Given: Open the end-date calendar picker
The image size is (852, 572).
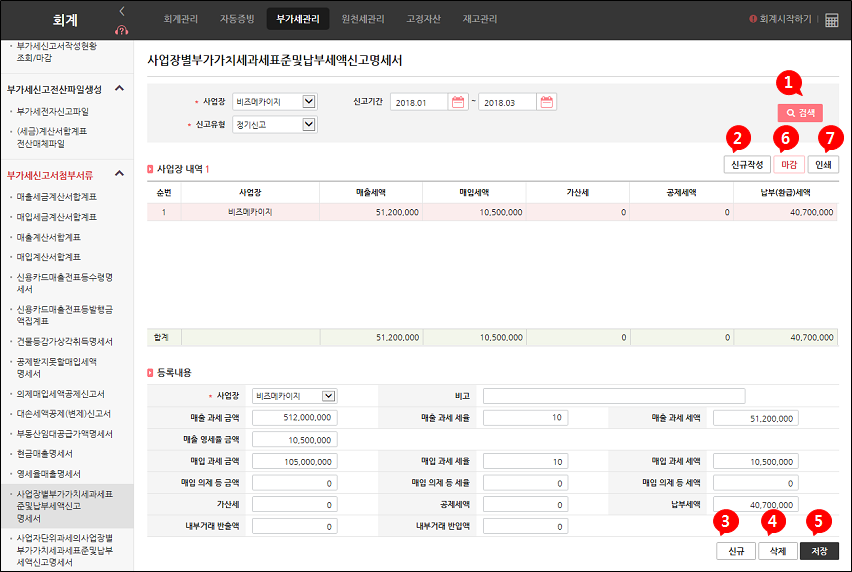Looking at the screenshot, I should tap(547, 102).
